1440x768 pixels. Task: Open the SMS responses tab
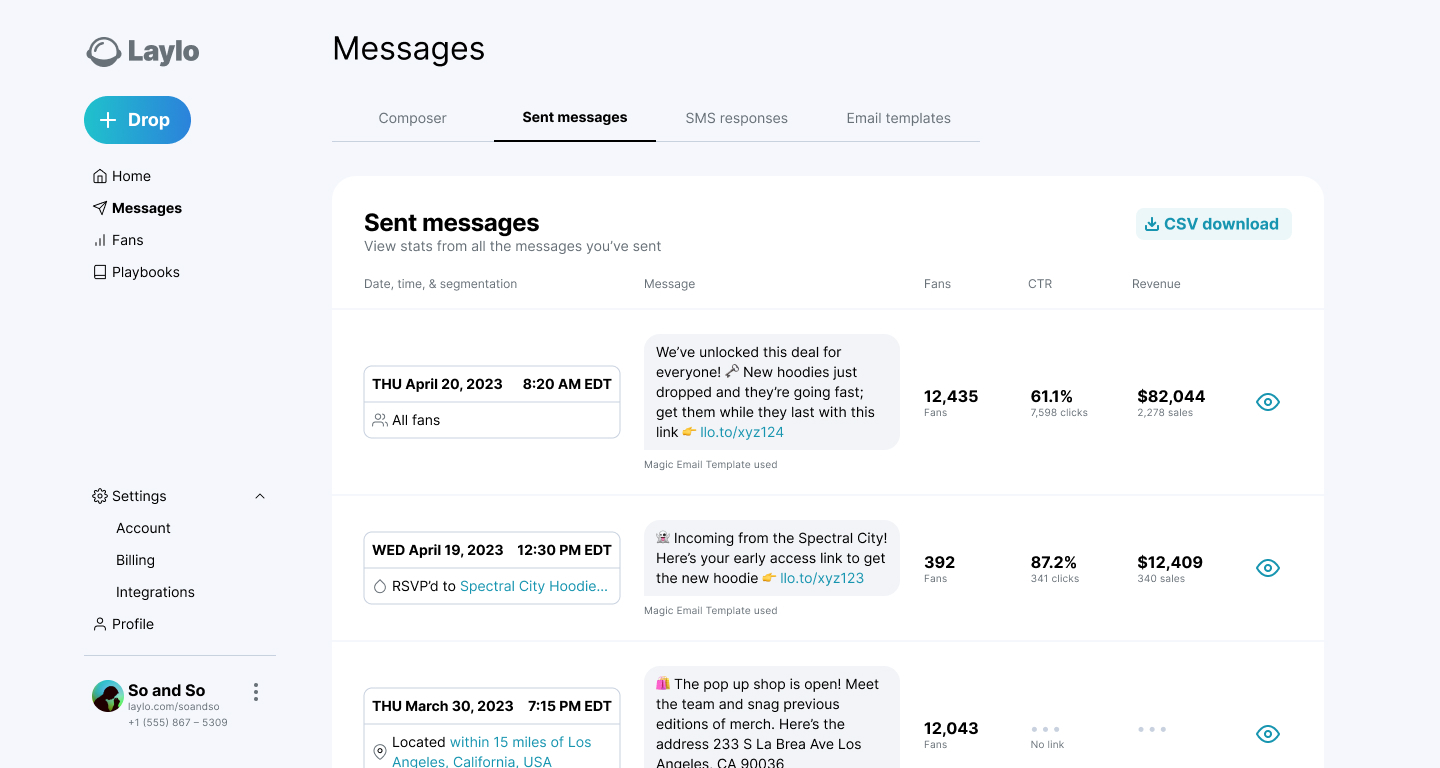point(736,118)
